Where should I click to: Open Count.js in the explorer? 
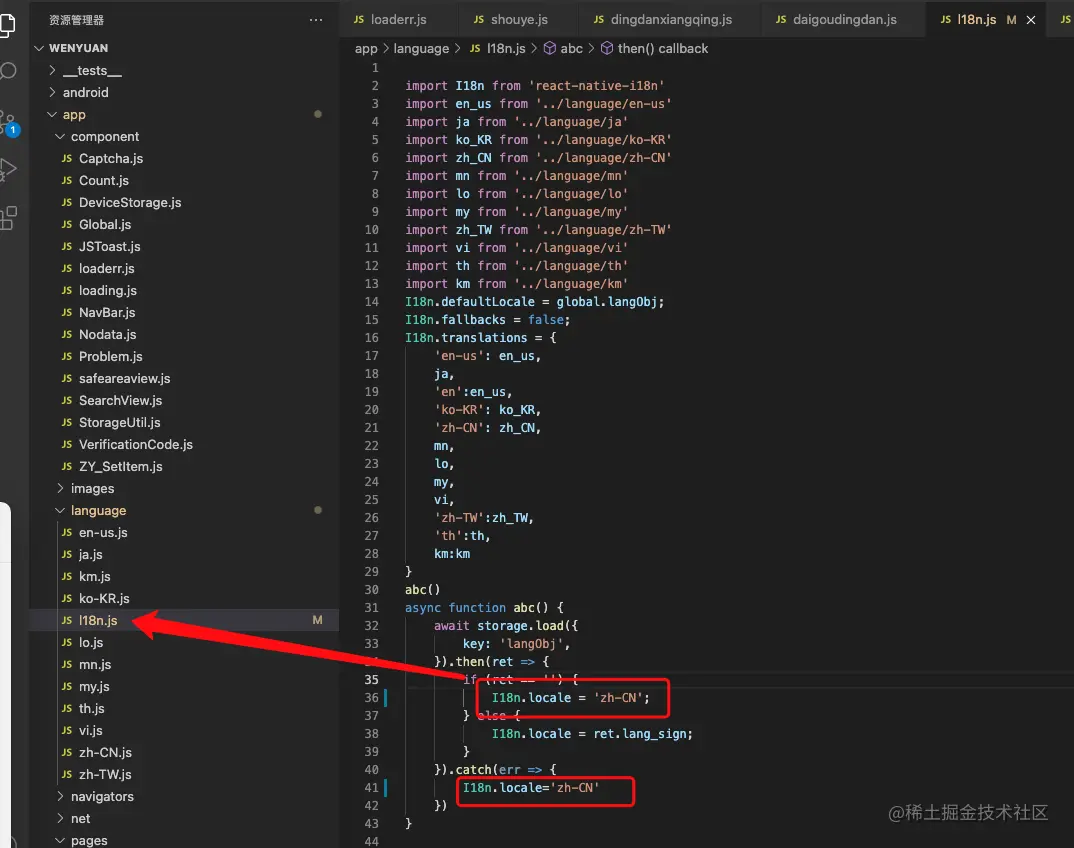tap(103, 180)
